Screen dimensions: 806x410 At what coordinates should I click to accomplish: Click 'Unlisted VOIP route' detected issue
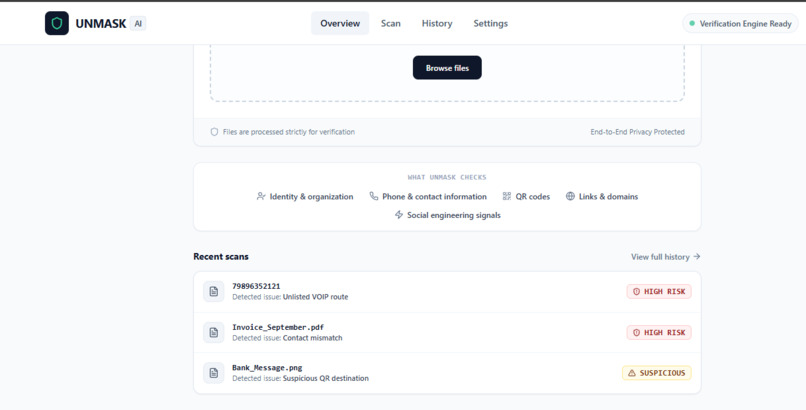tap(315, 297)
